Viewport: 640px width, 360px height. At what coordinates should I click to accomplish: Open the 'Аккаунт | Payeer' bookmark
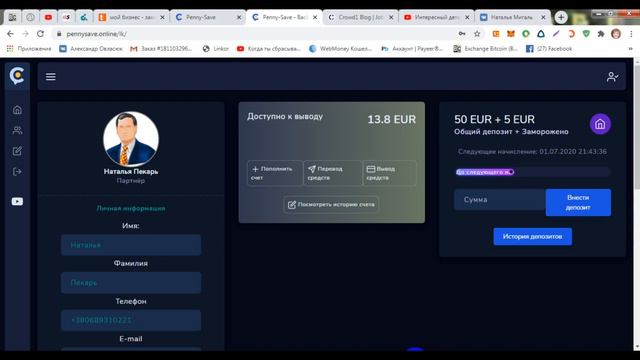click(x=412, y=49)
